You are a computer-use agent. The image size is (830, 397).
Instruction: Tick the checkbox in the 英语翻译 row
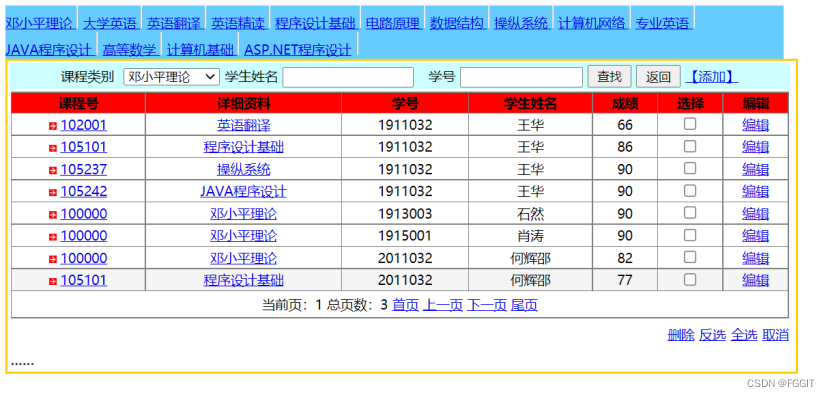tap(690, 124)
